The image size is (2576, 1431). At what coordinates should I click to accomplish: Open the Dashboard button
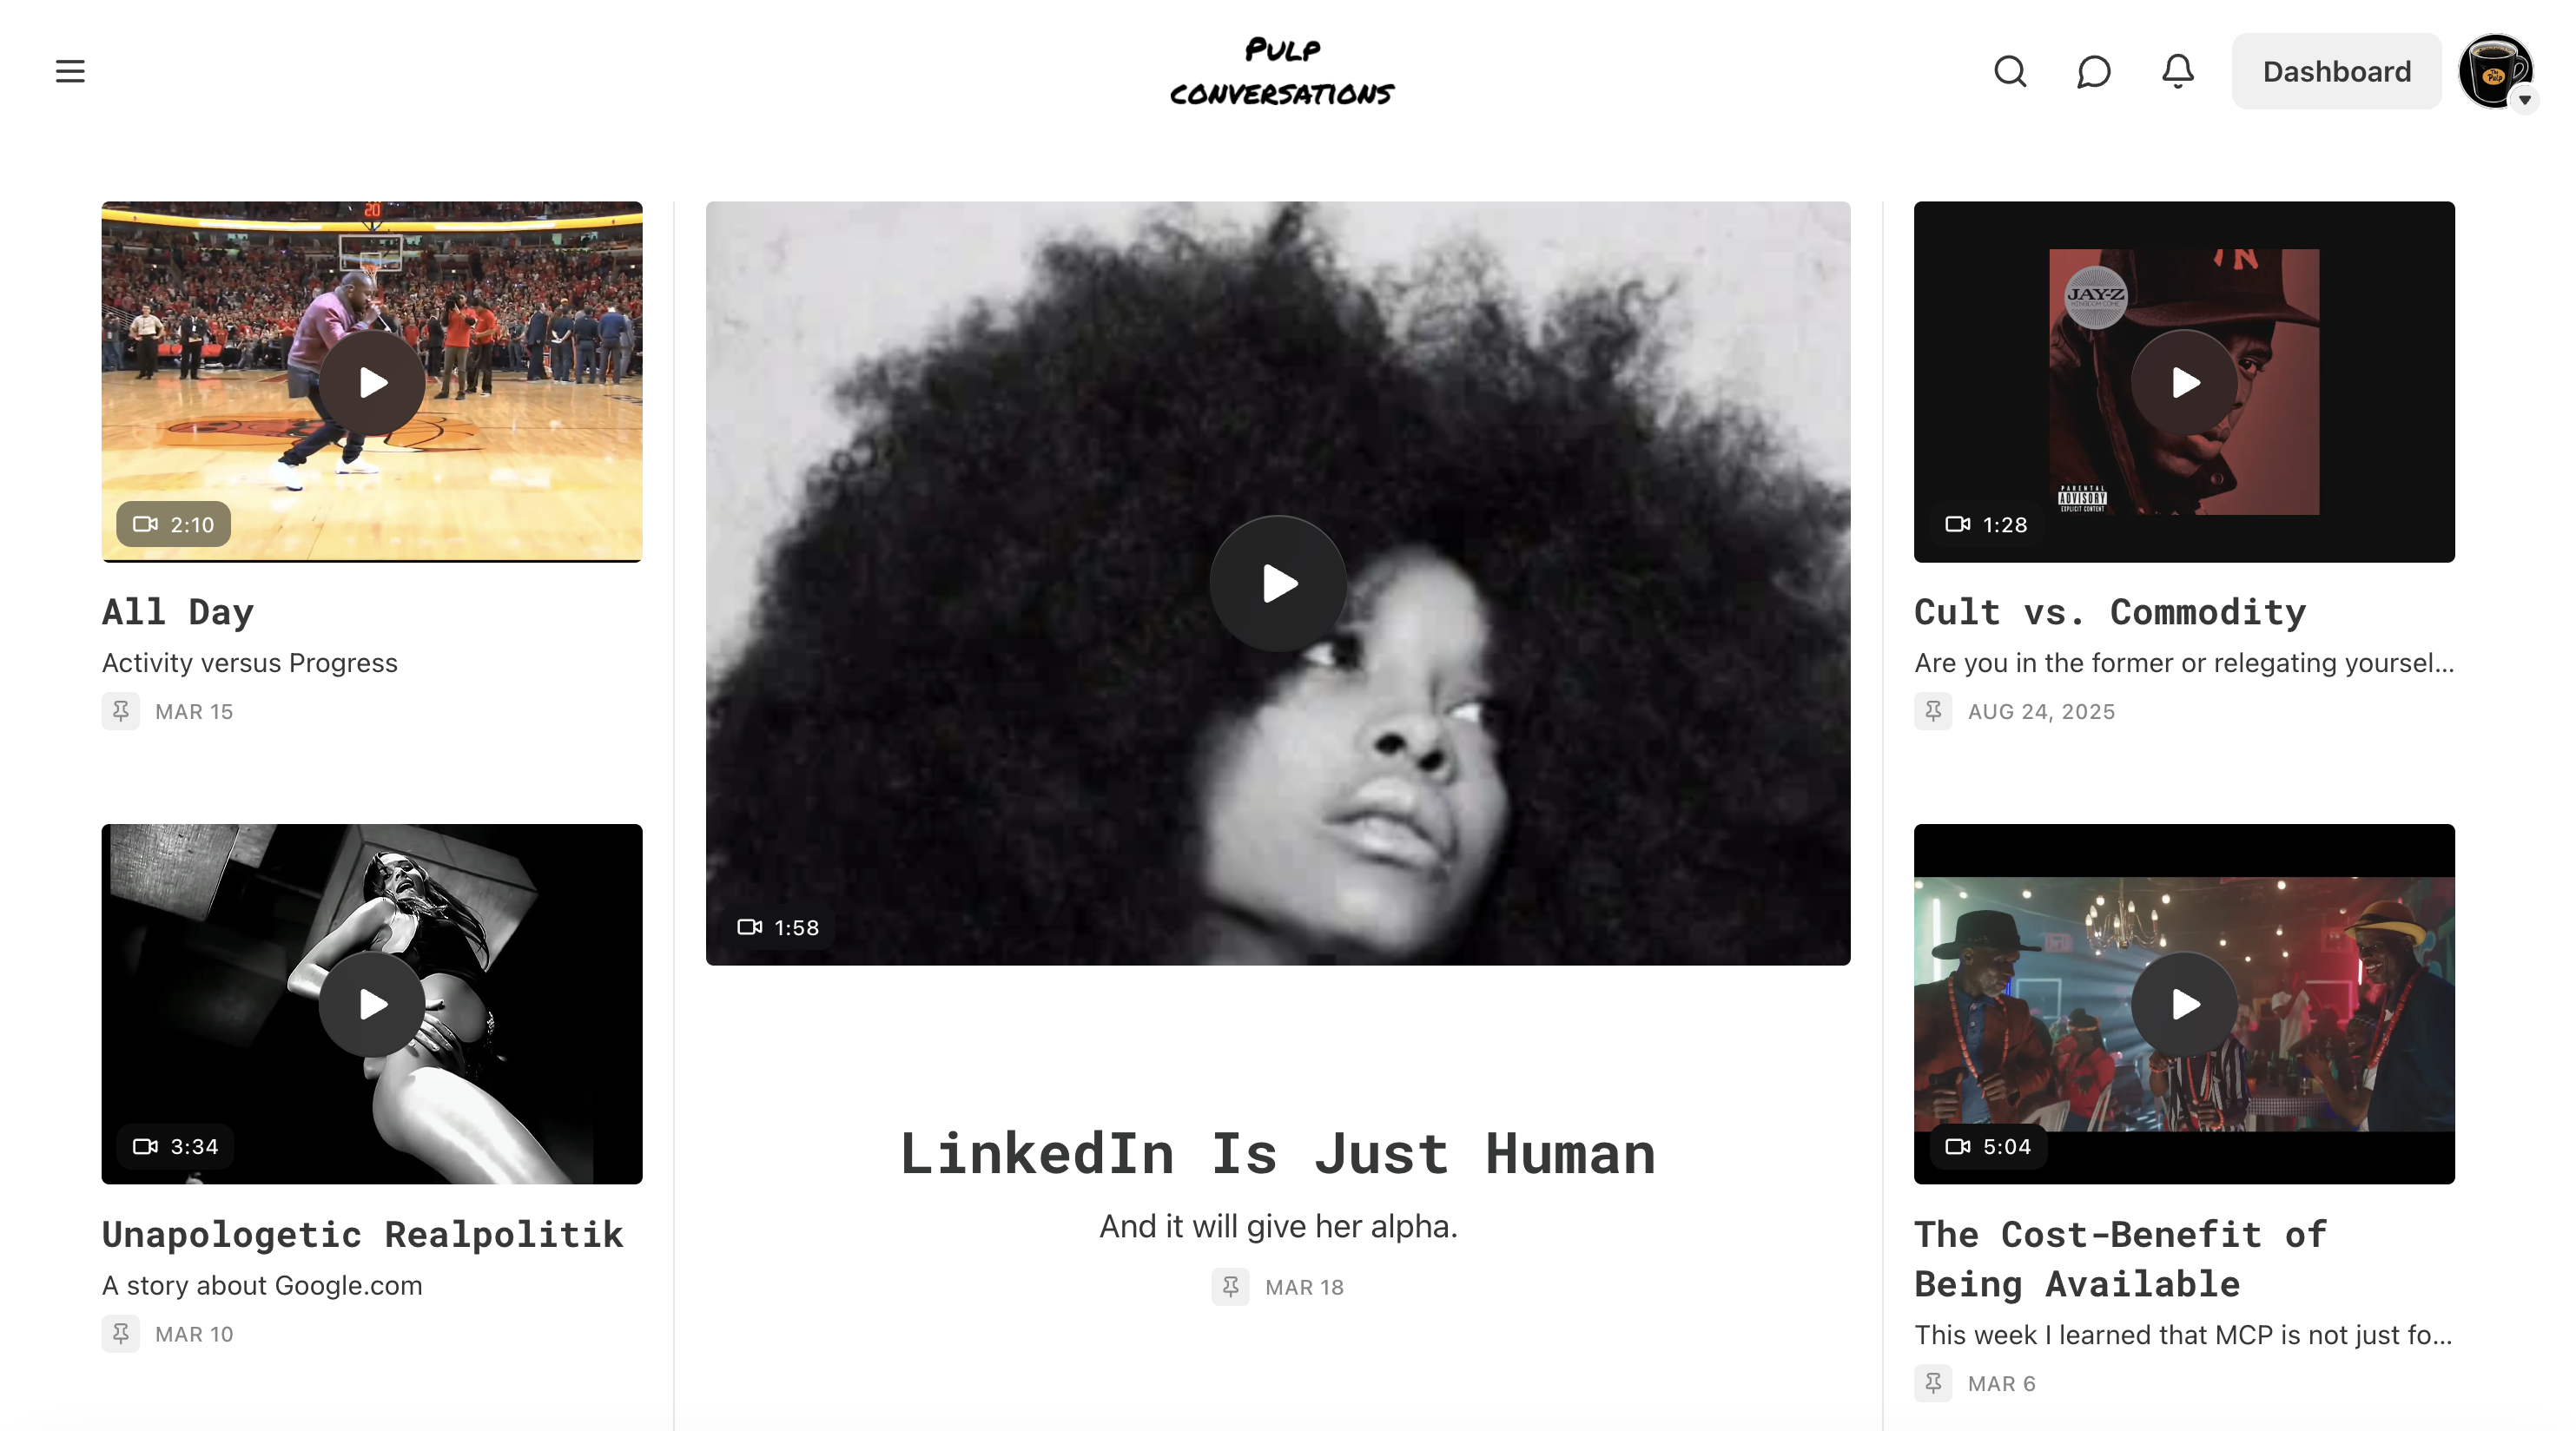coord(2336,71)
